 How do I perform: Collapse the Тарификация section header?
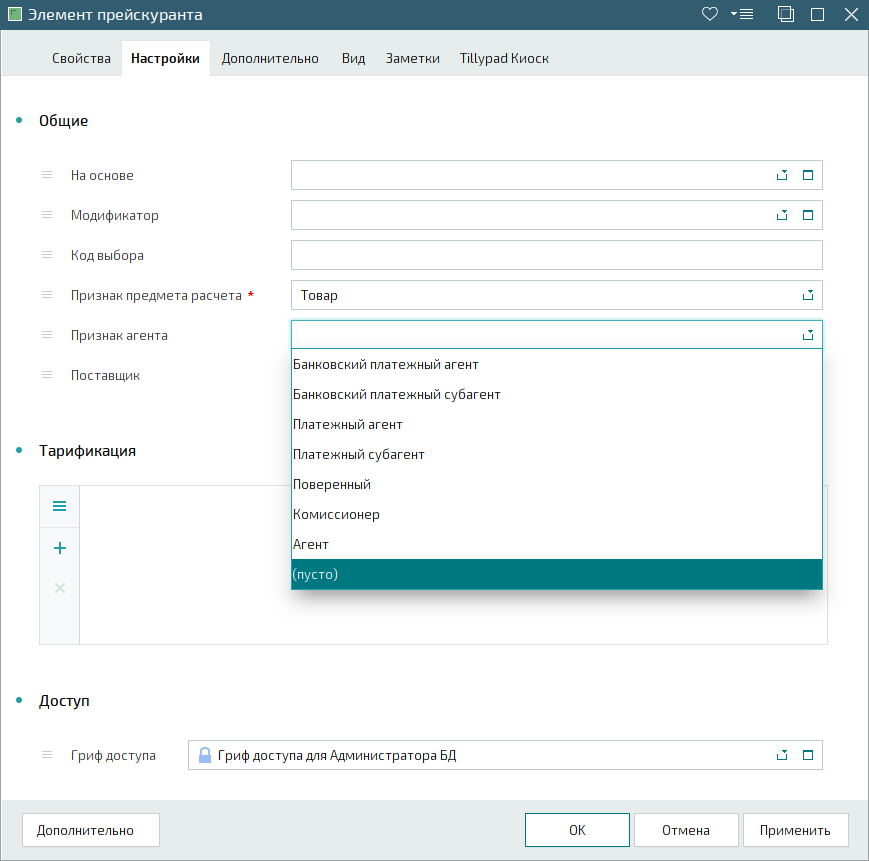87,451
